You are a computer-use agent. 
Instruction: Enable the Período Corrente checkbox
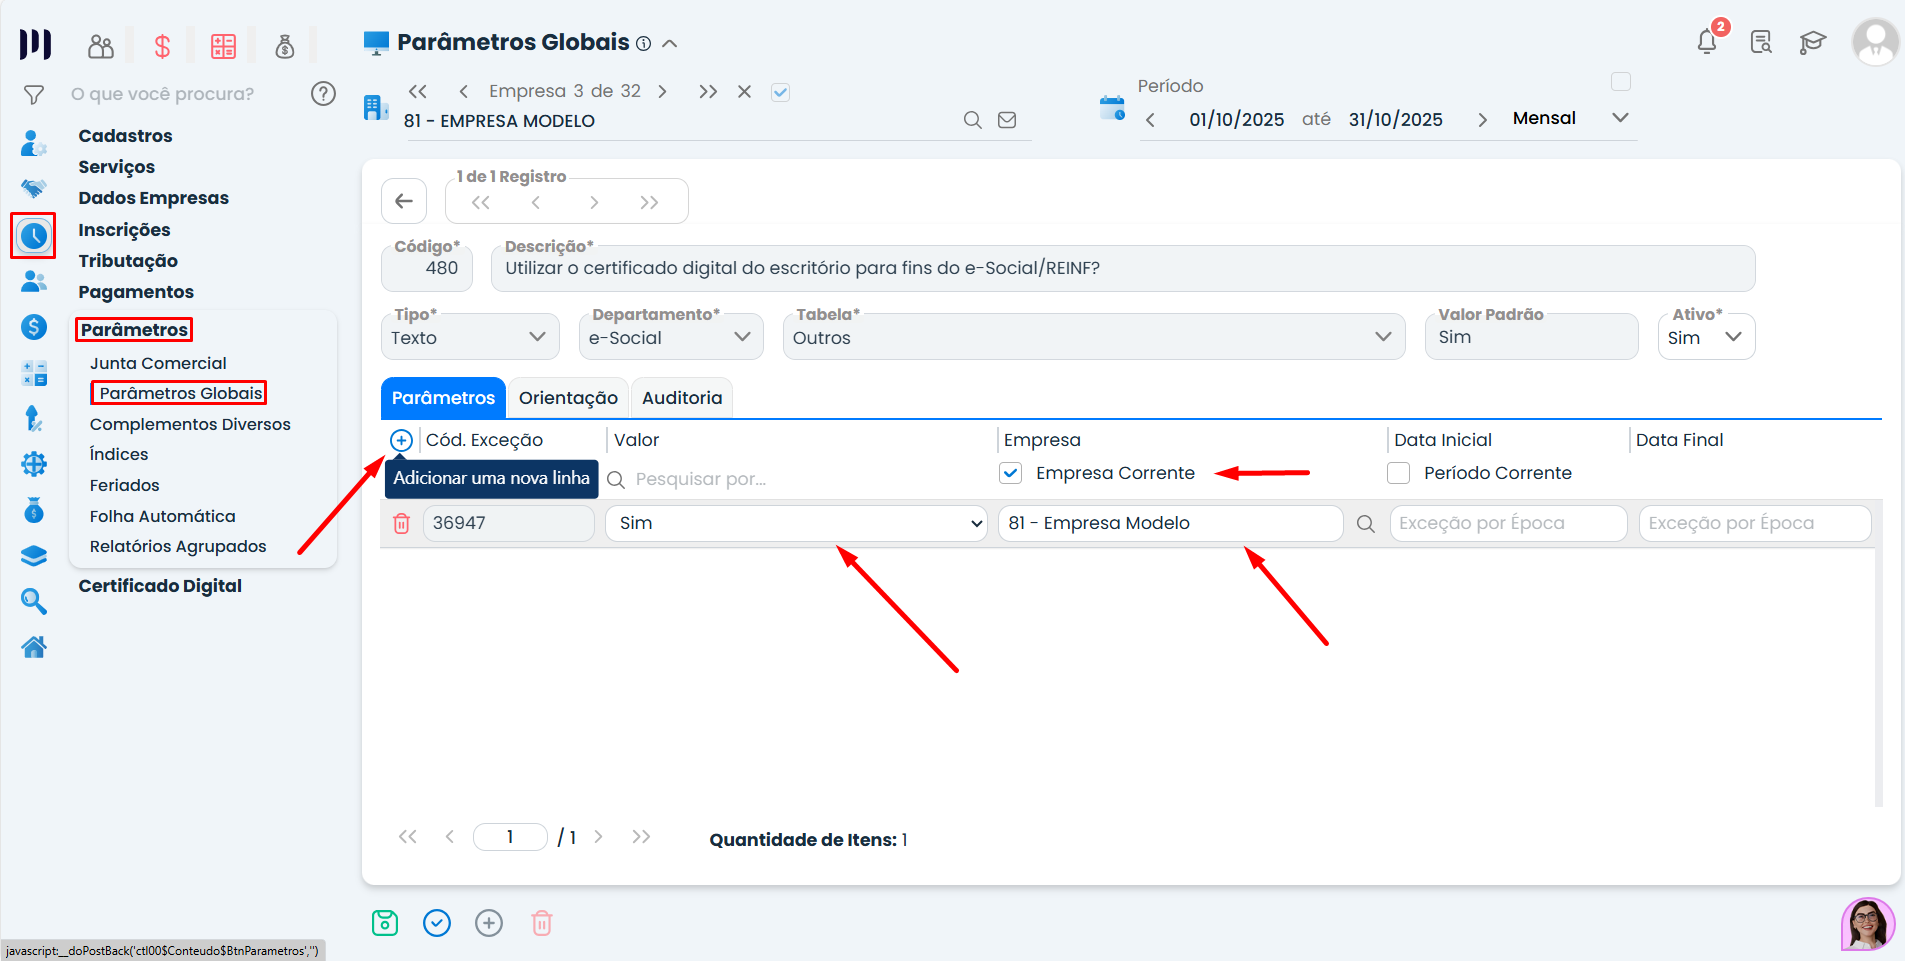coord(1399,473)
